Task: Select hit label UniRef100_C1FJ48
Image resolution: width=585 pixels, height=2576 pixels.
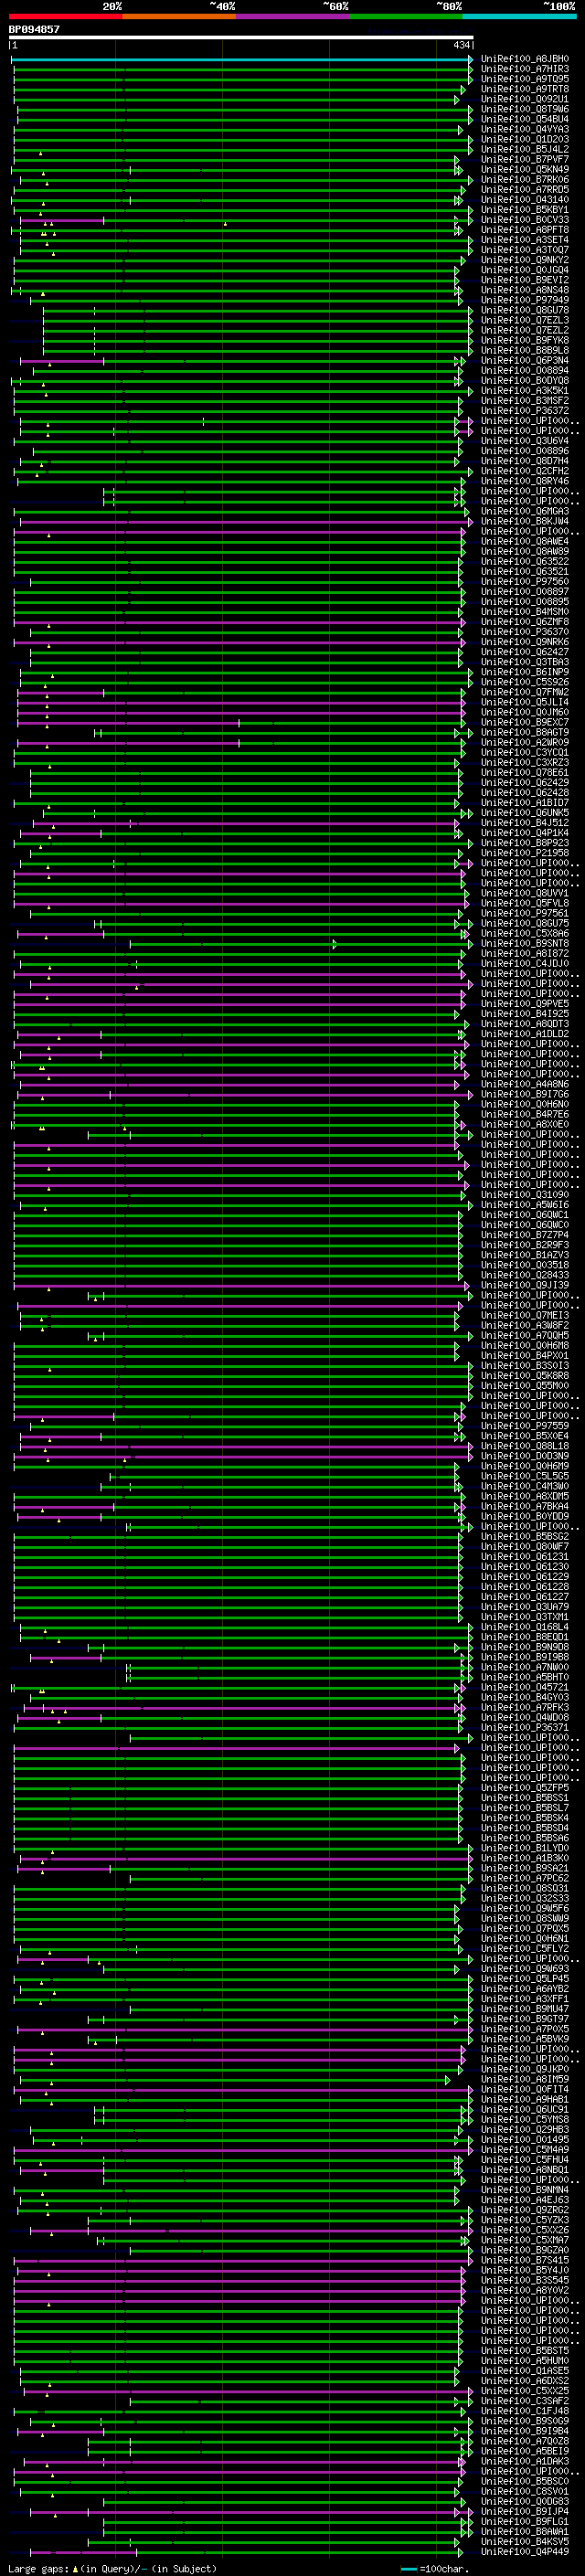Action: pyautogui.click(x=525, y=2411)
